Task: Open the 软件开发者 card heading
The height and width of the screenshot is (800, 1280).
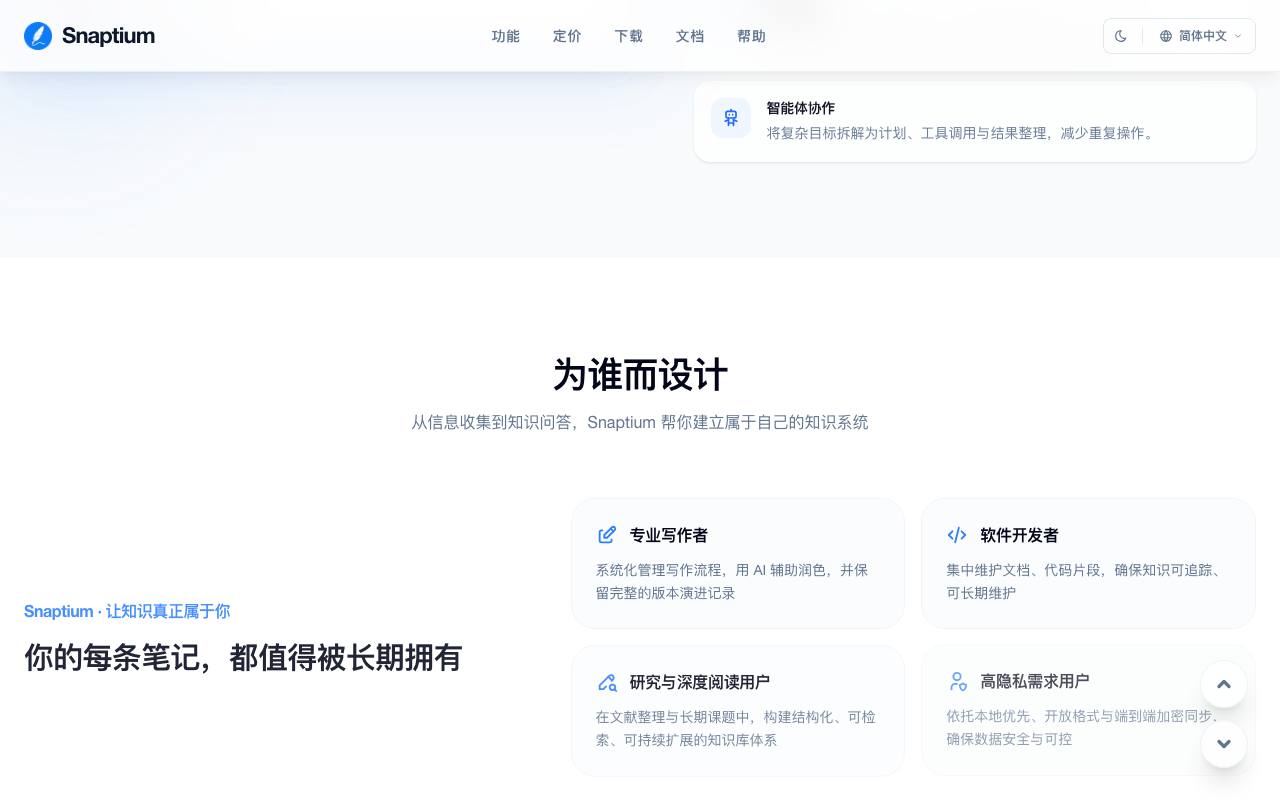Action: [x=1020, y=535]
